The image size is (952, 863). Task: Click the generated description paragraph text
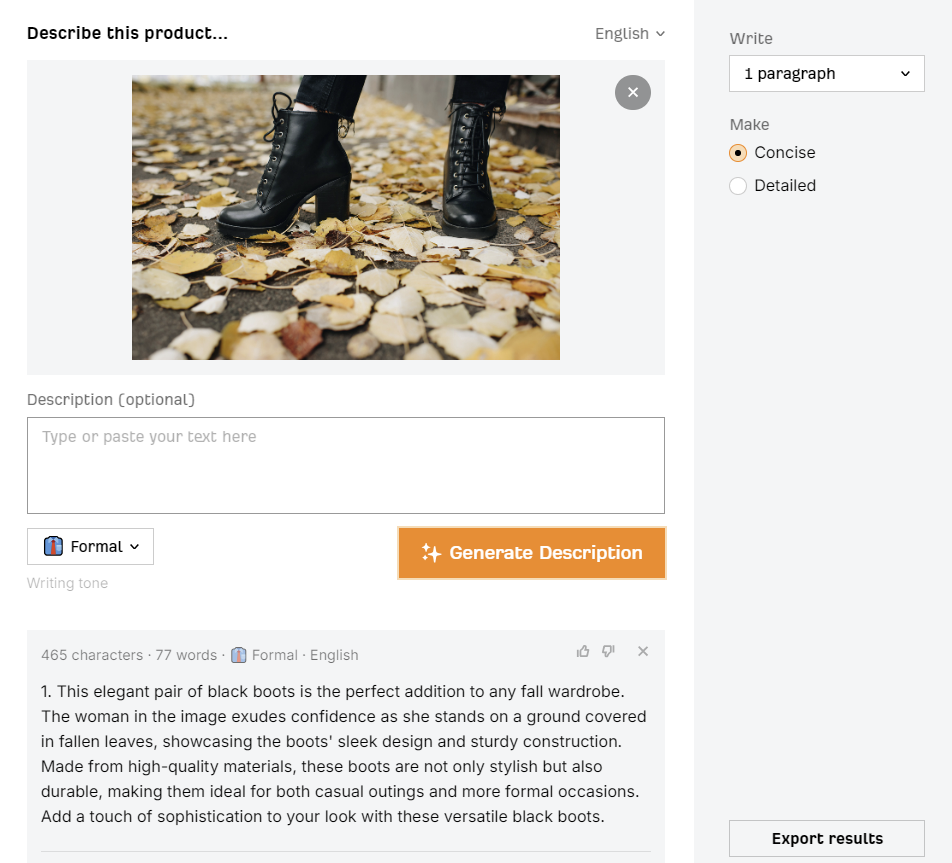[344, 754]
